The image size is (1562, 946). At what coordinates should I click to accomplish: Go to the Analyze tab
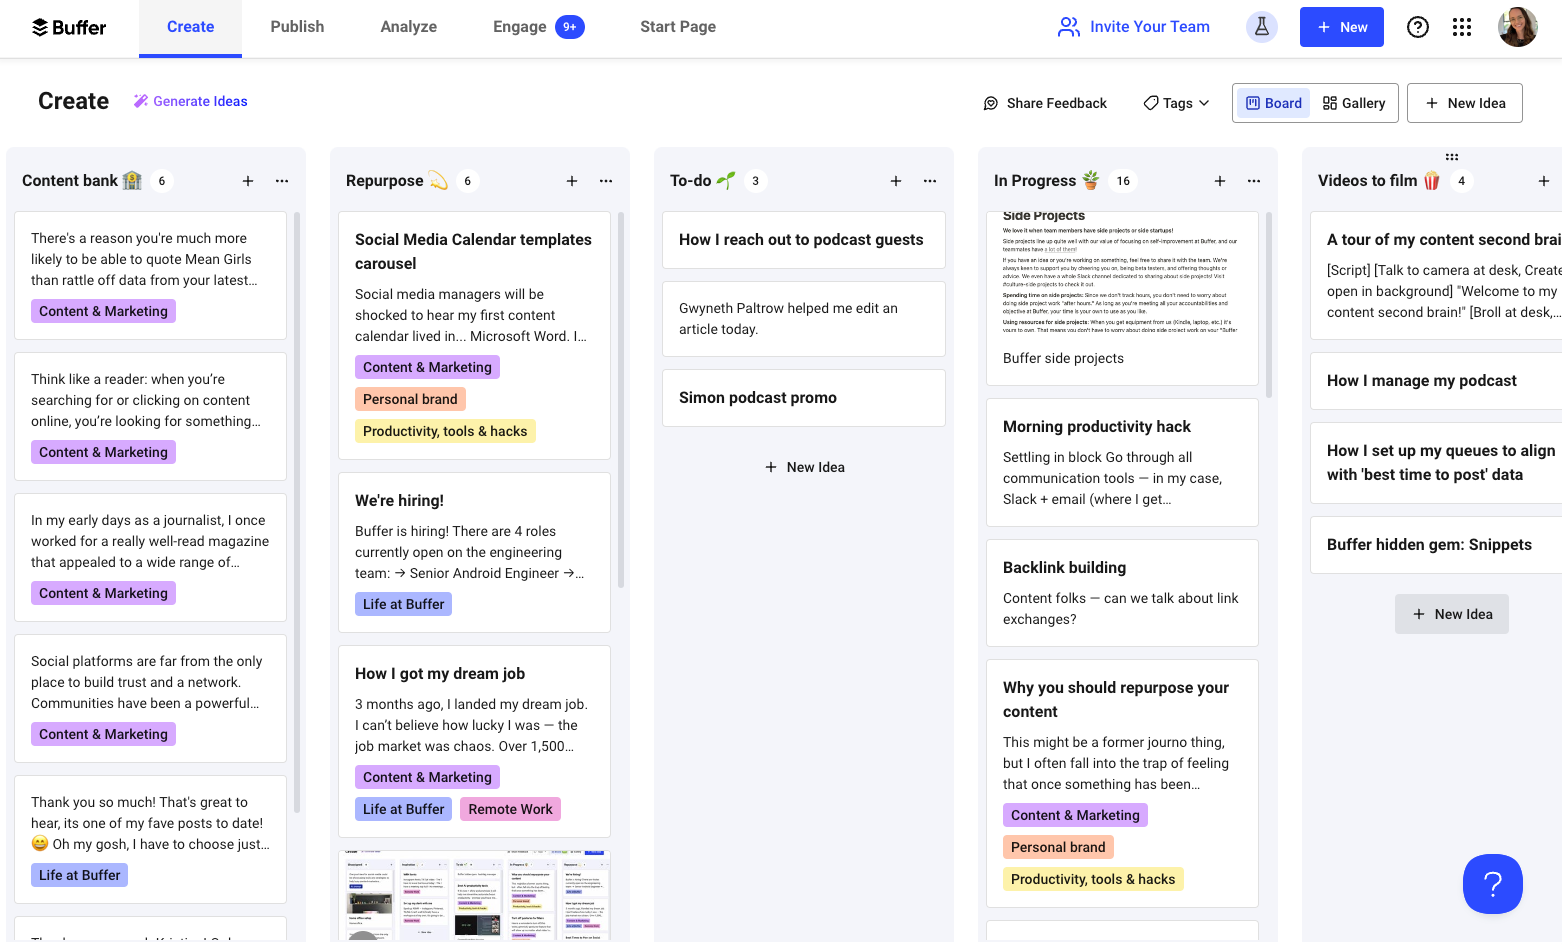tap(409, 27)
